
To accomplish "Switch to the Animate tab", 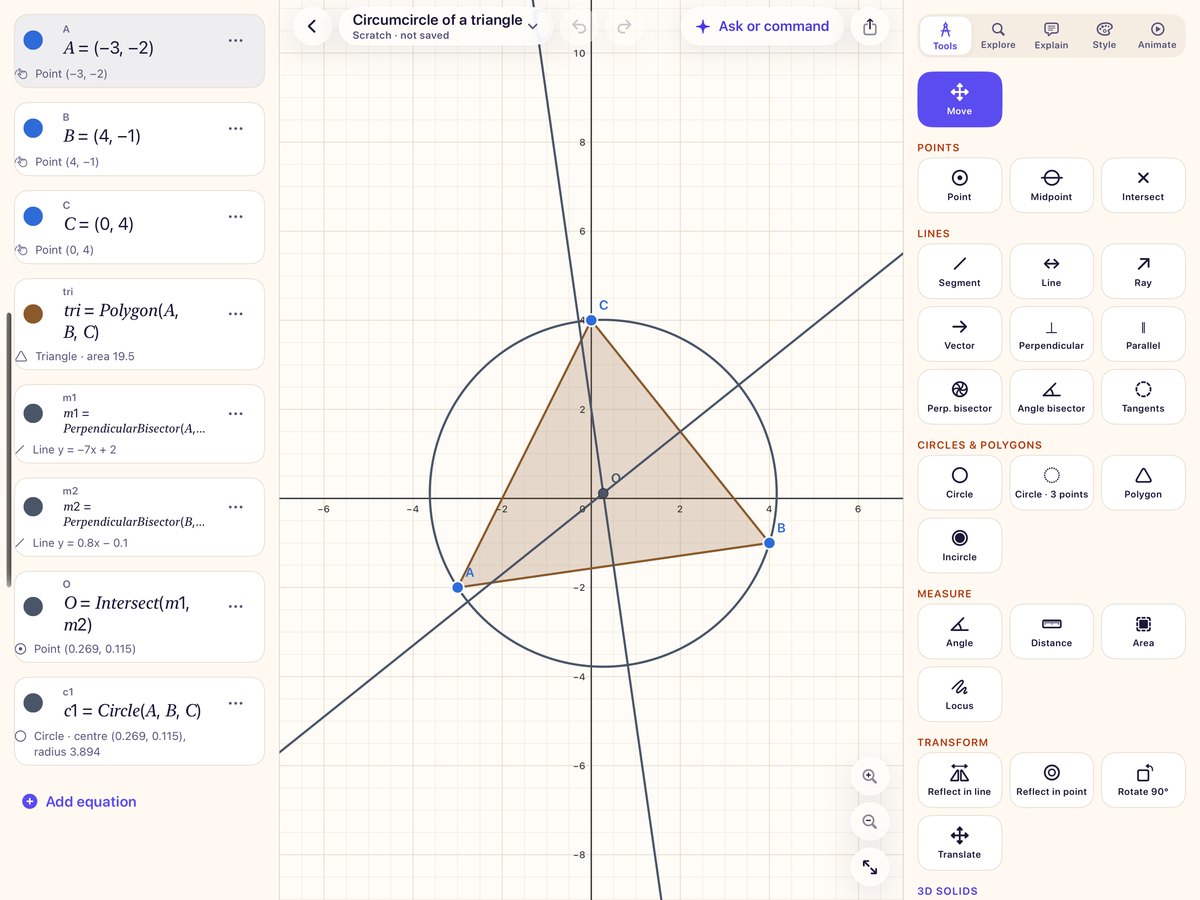I will [x=1157, y=35].
